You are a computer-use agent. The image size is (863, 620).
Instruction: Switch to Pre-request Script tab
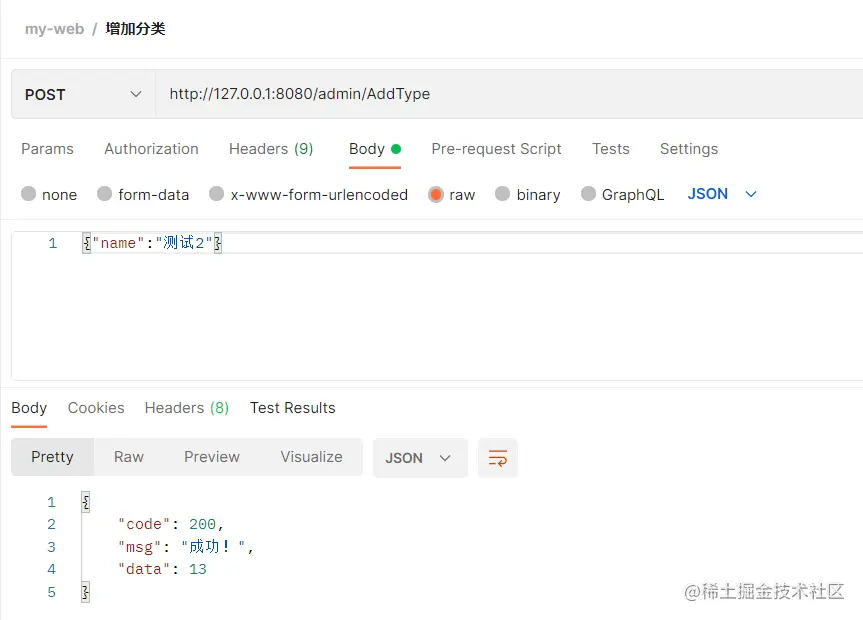pyautogui.click(x=496, y=149)
